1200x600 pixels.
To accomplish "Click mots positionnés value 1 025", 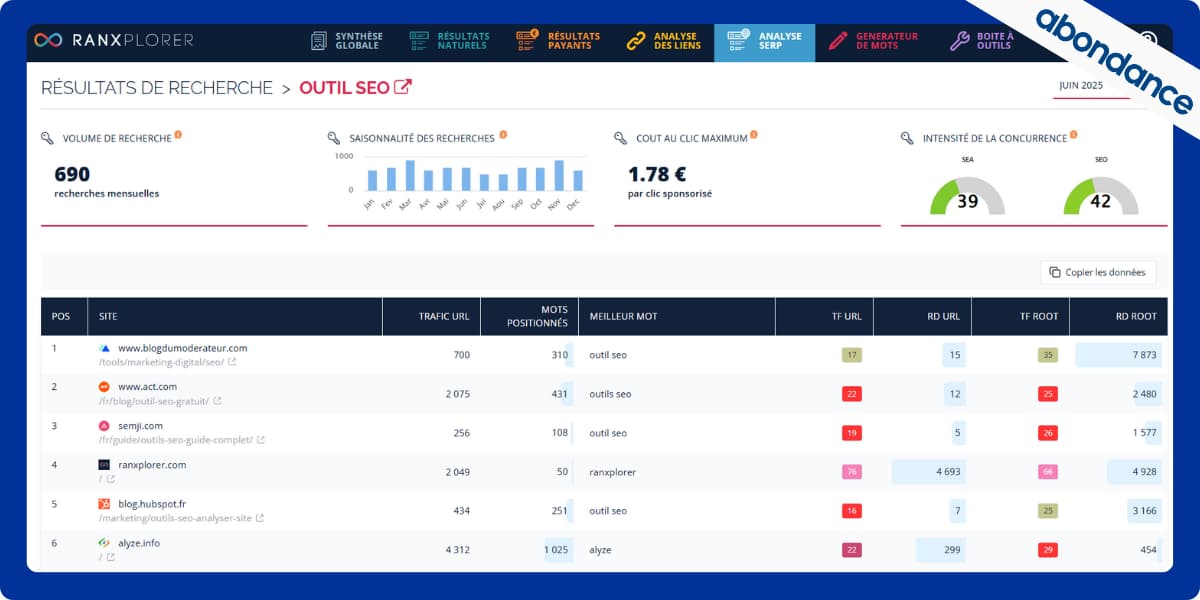I will pyautogui.click(x=556, y=550).
